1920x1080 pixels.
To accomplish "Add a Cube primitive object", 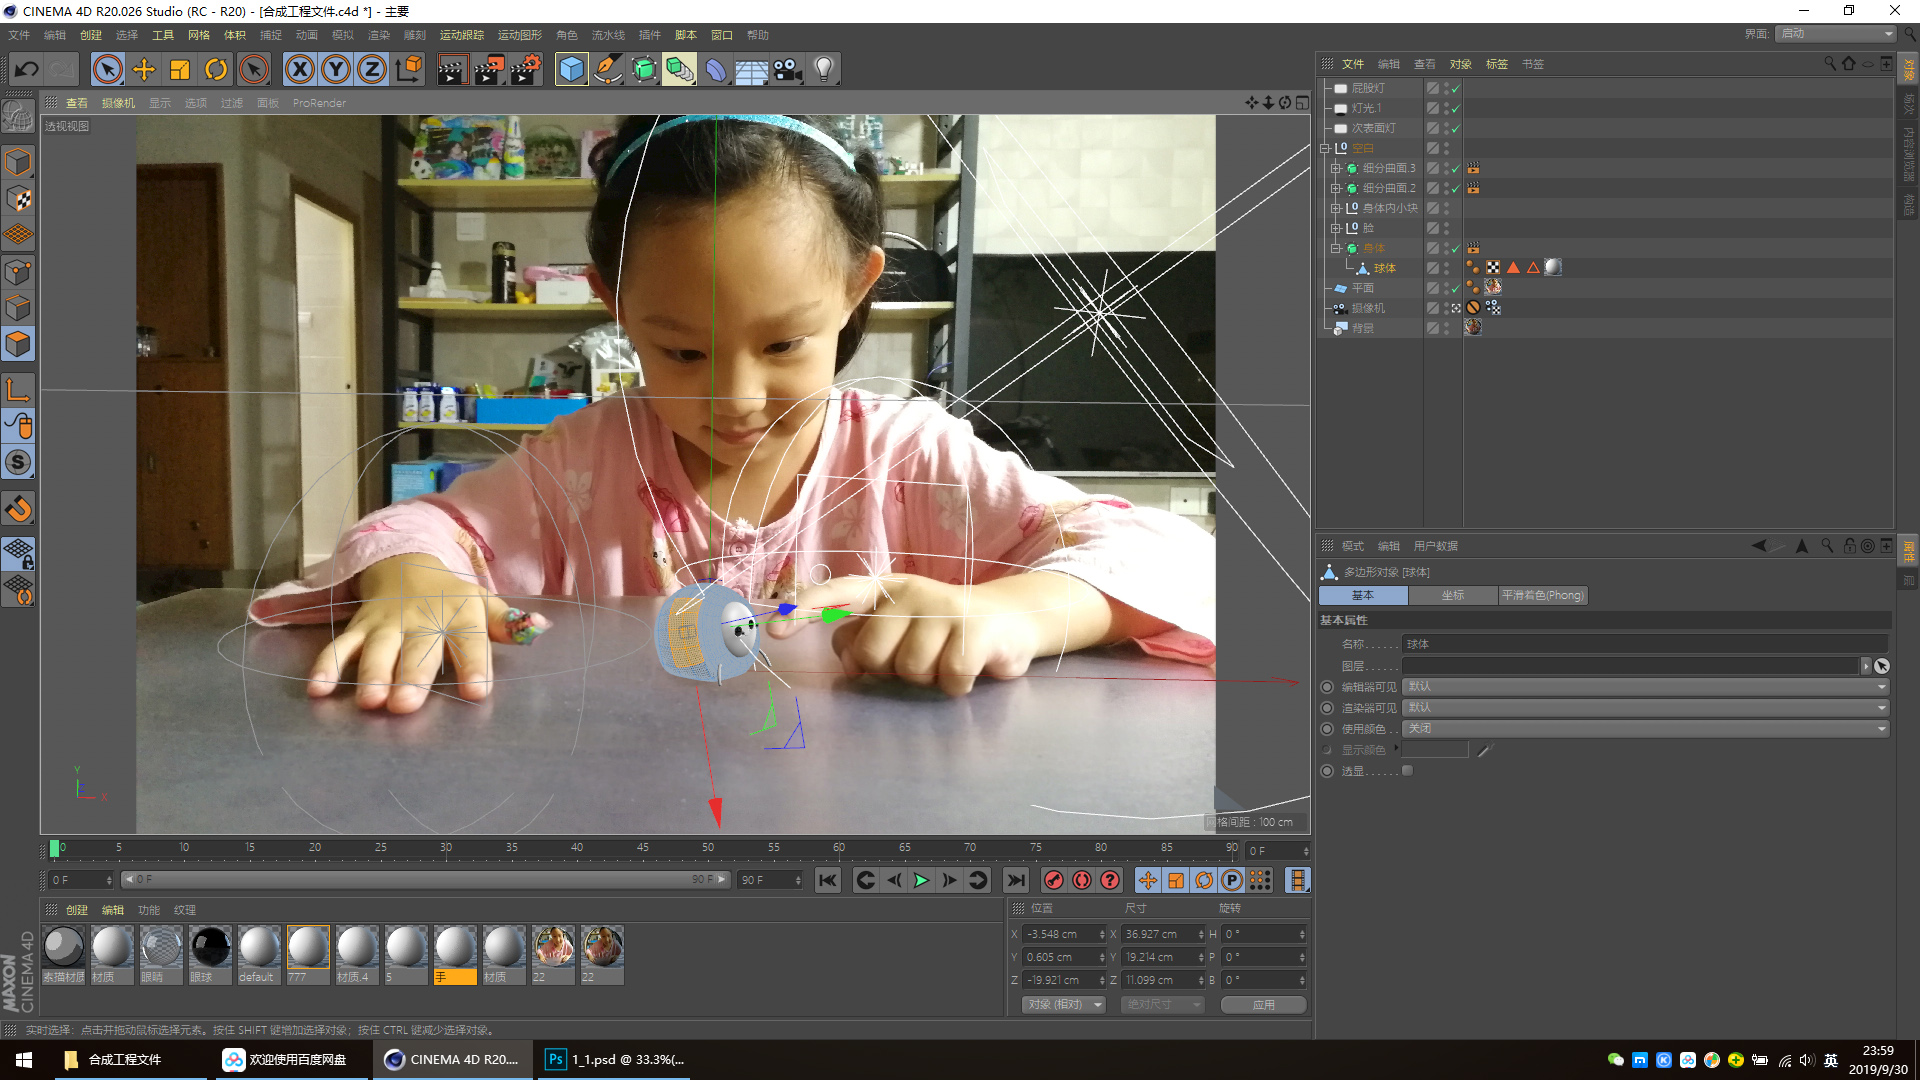I will click(x=572, y=69).
